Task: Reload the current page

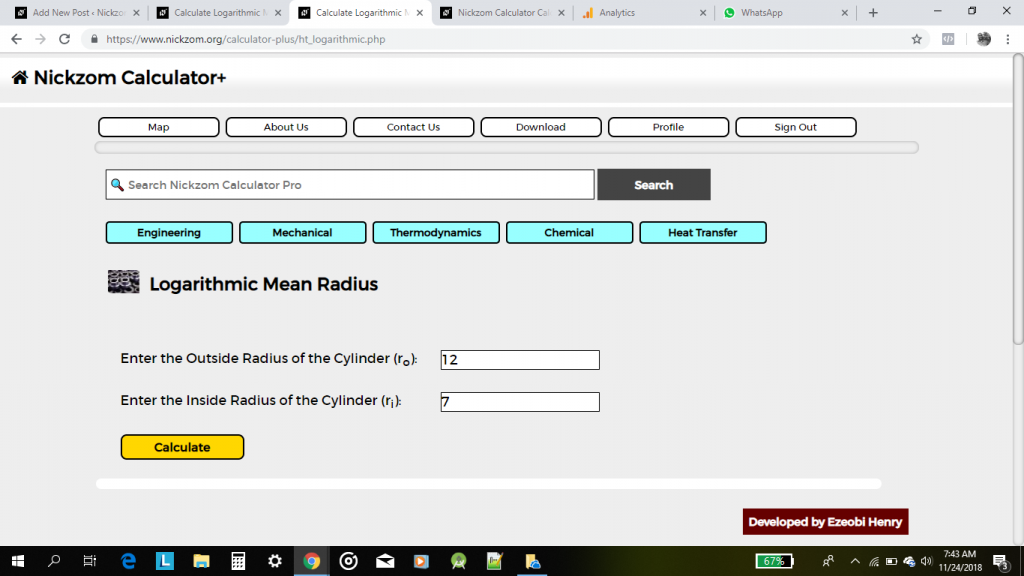Action: click(x=65, y=39)
